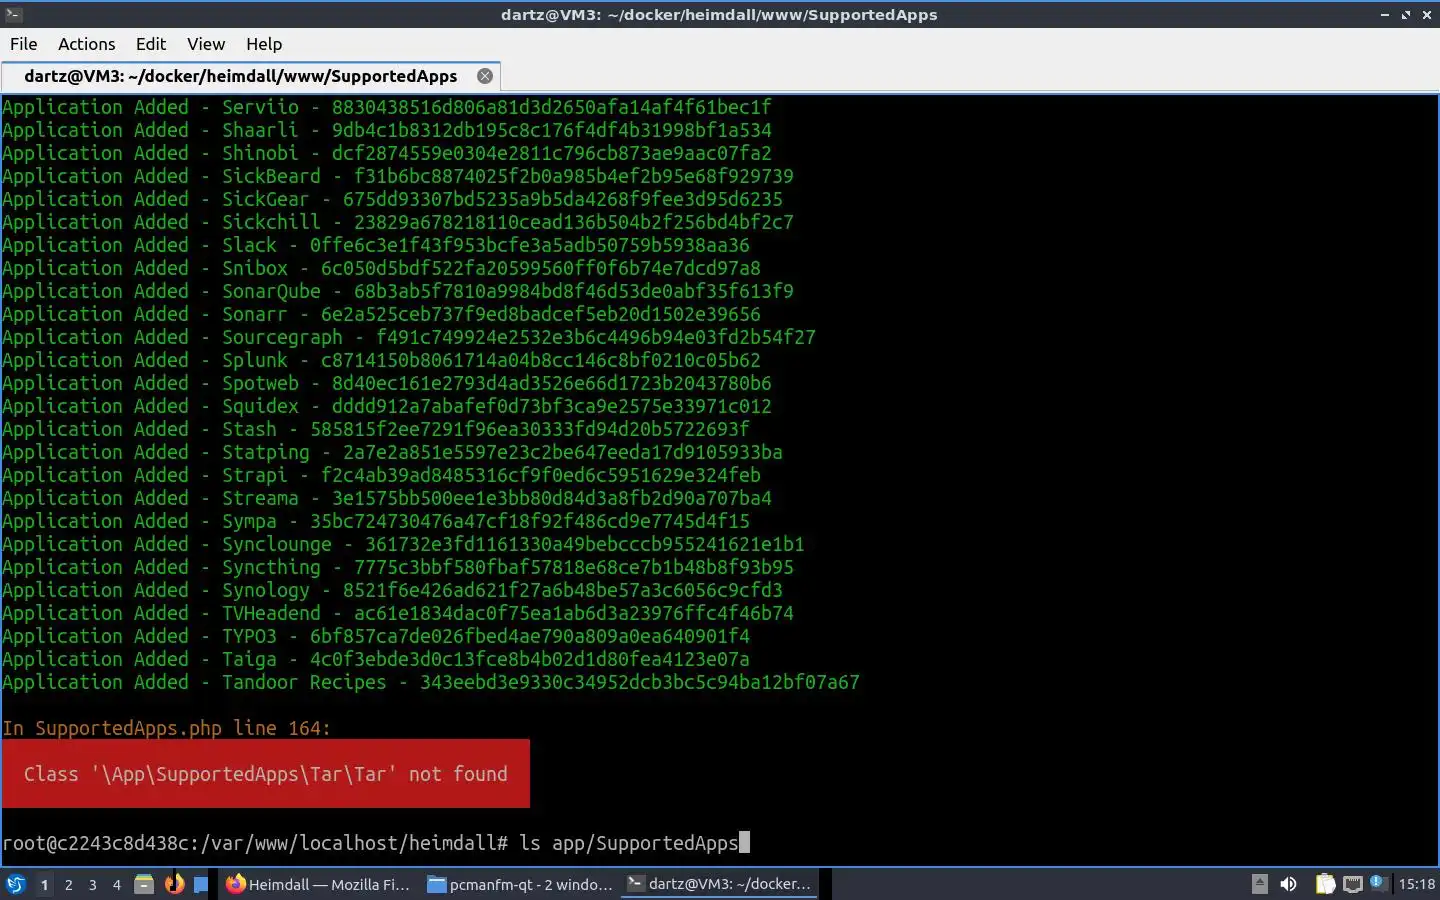Open the volume speaker tray icon
This screenshot has height=900, width=1440.
point(1288,884)
